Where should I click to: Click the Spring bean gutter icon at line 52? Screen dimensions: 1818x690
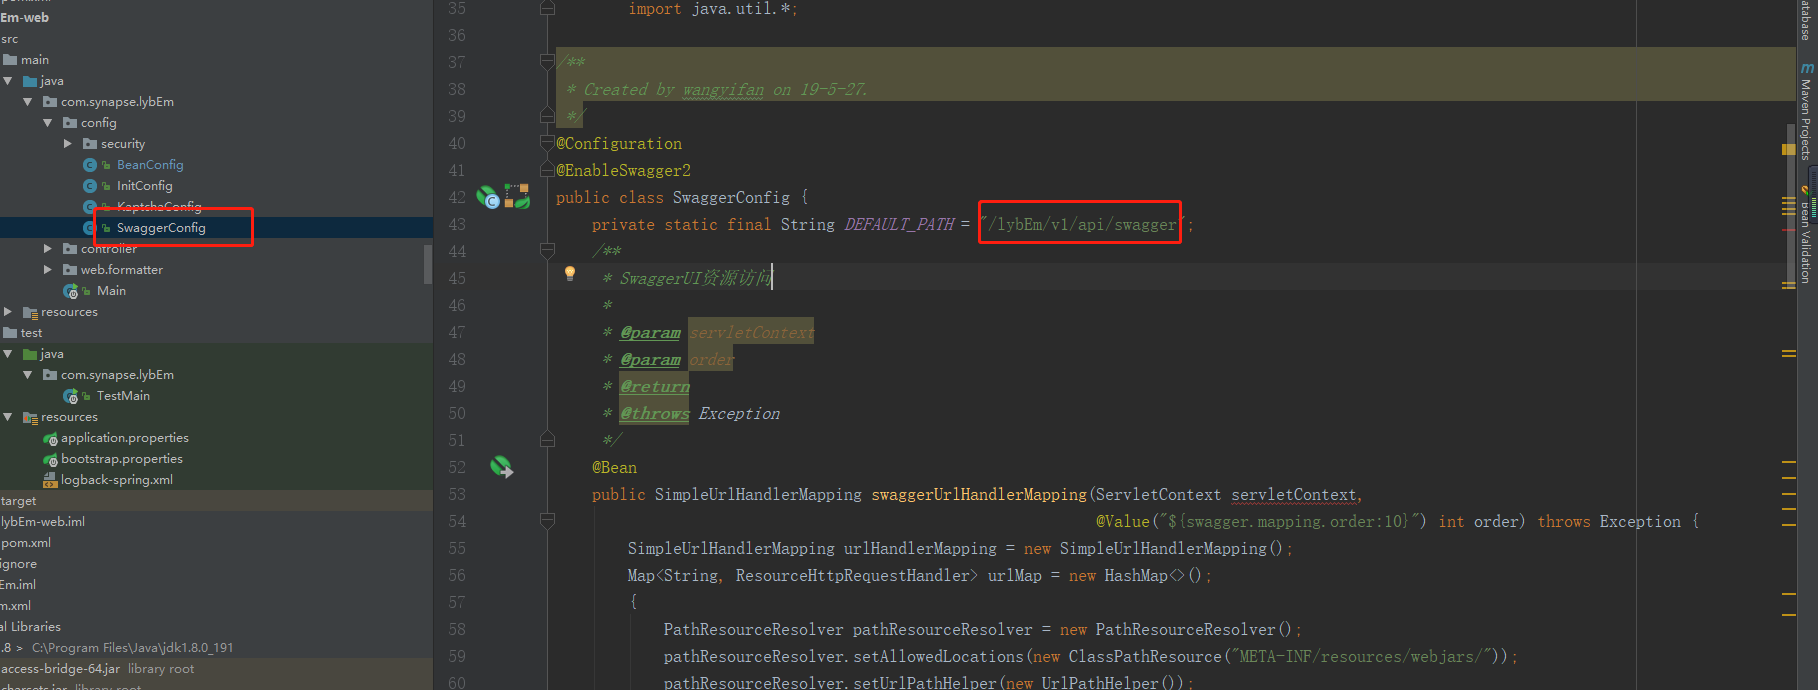pyautogui.click(x=501, y=467)
